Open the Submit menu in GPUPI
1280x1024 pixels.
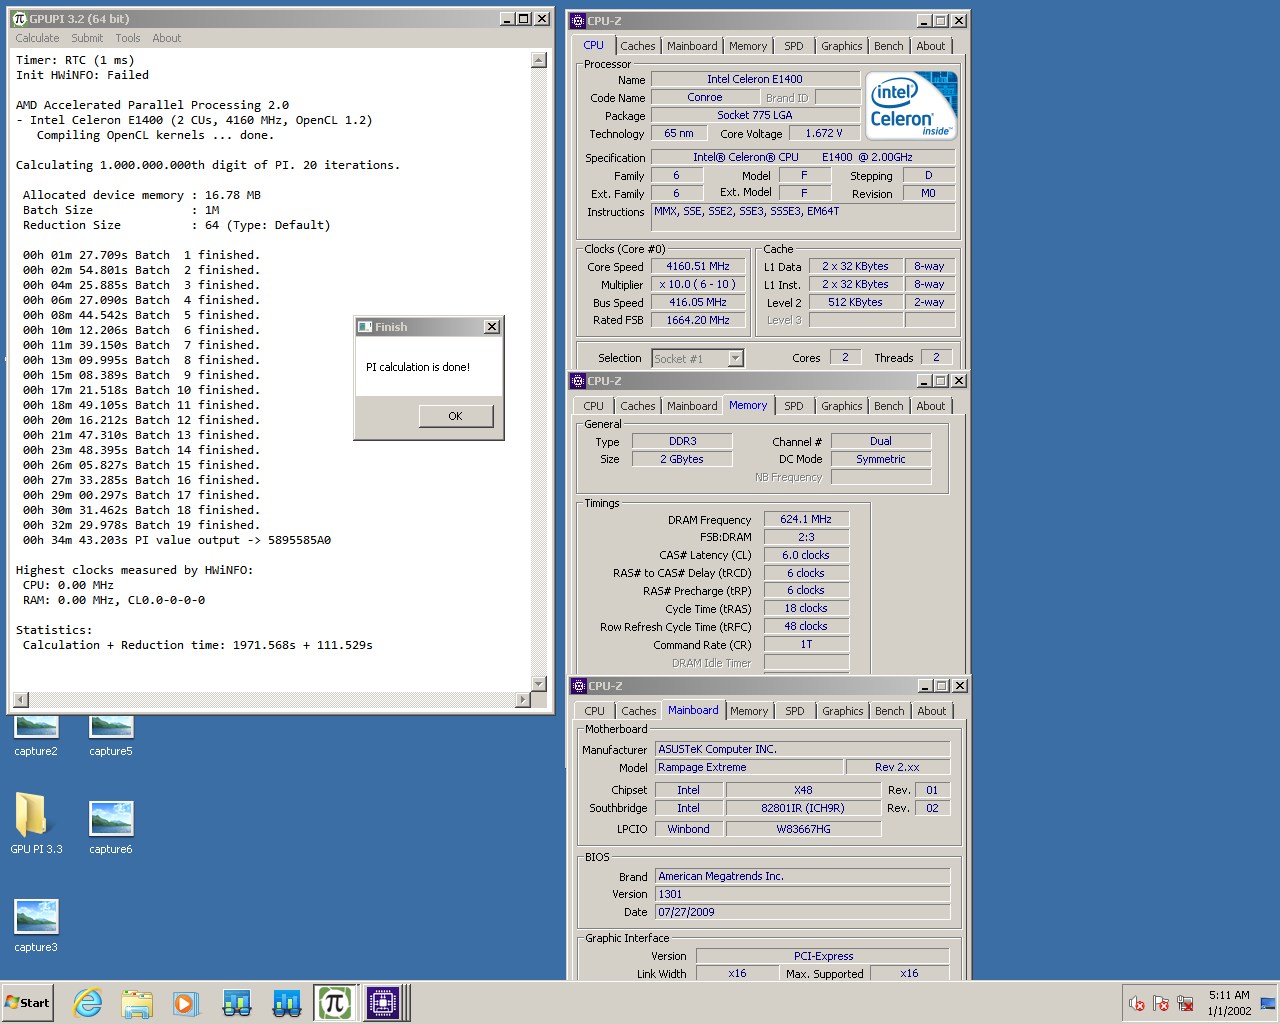tap(87, 38)
